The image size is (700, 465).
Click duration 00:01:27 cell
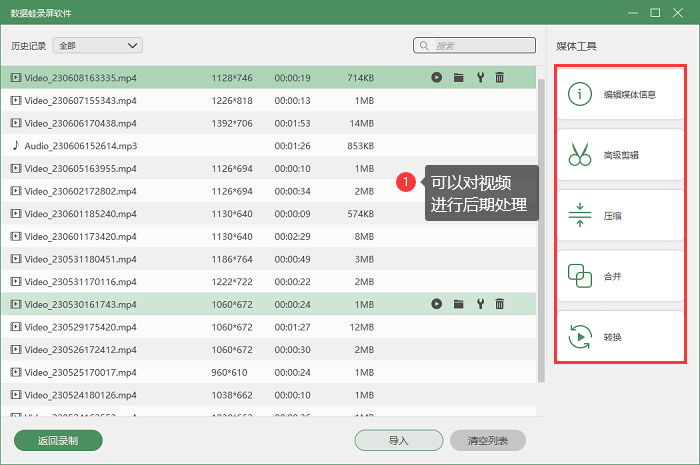coord(292,327)
